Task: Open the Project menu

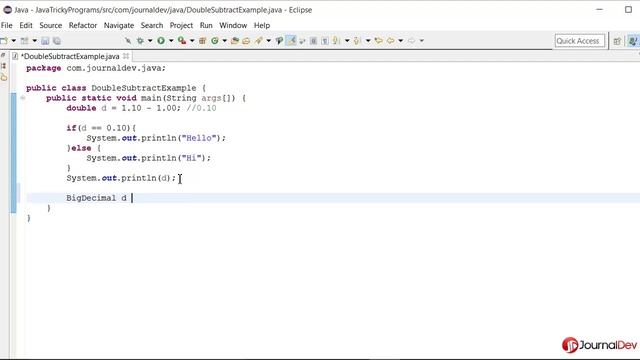Action: [181, 25]
